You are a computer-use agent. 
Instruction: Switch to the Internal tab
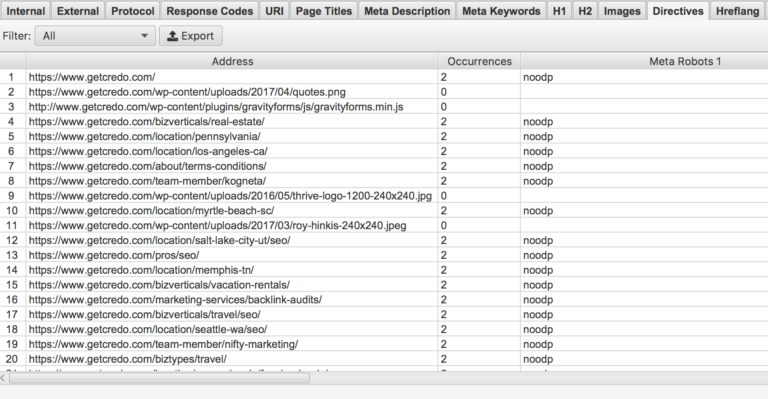tap(25, 11)
